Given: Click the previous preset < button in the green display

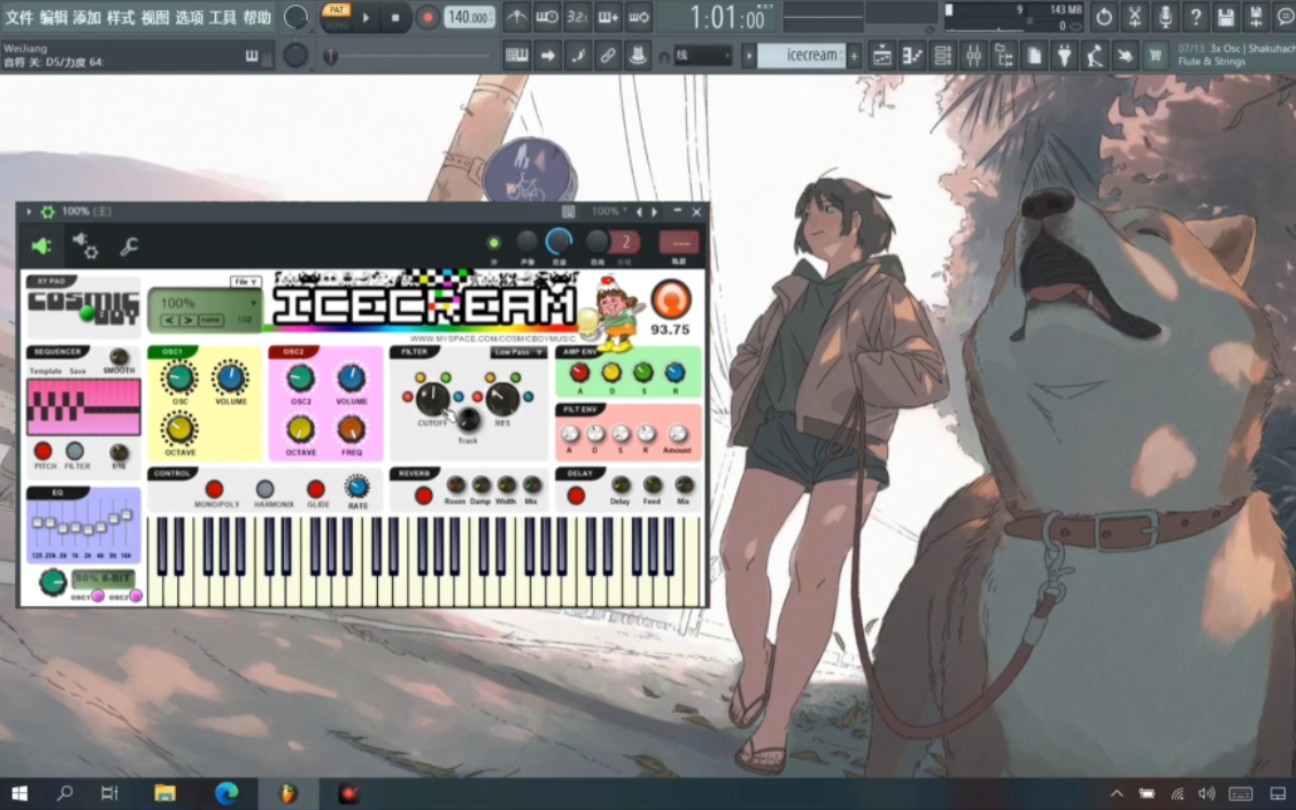Looking at the screenshot, I should point(169,320).
